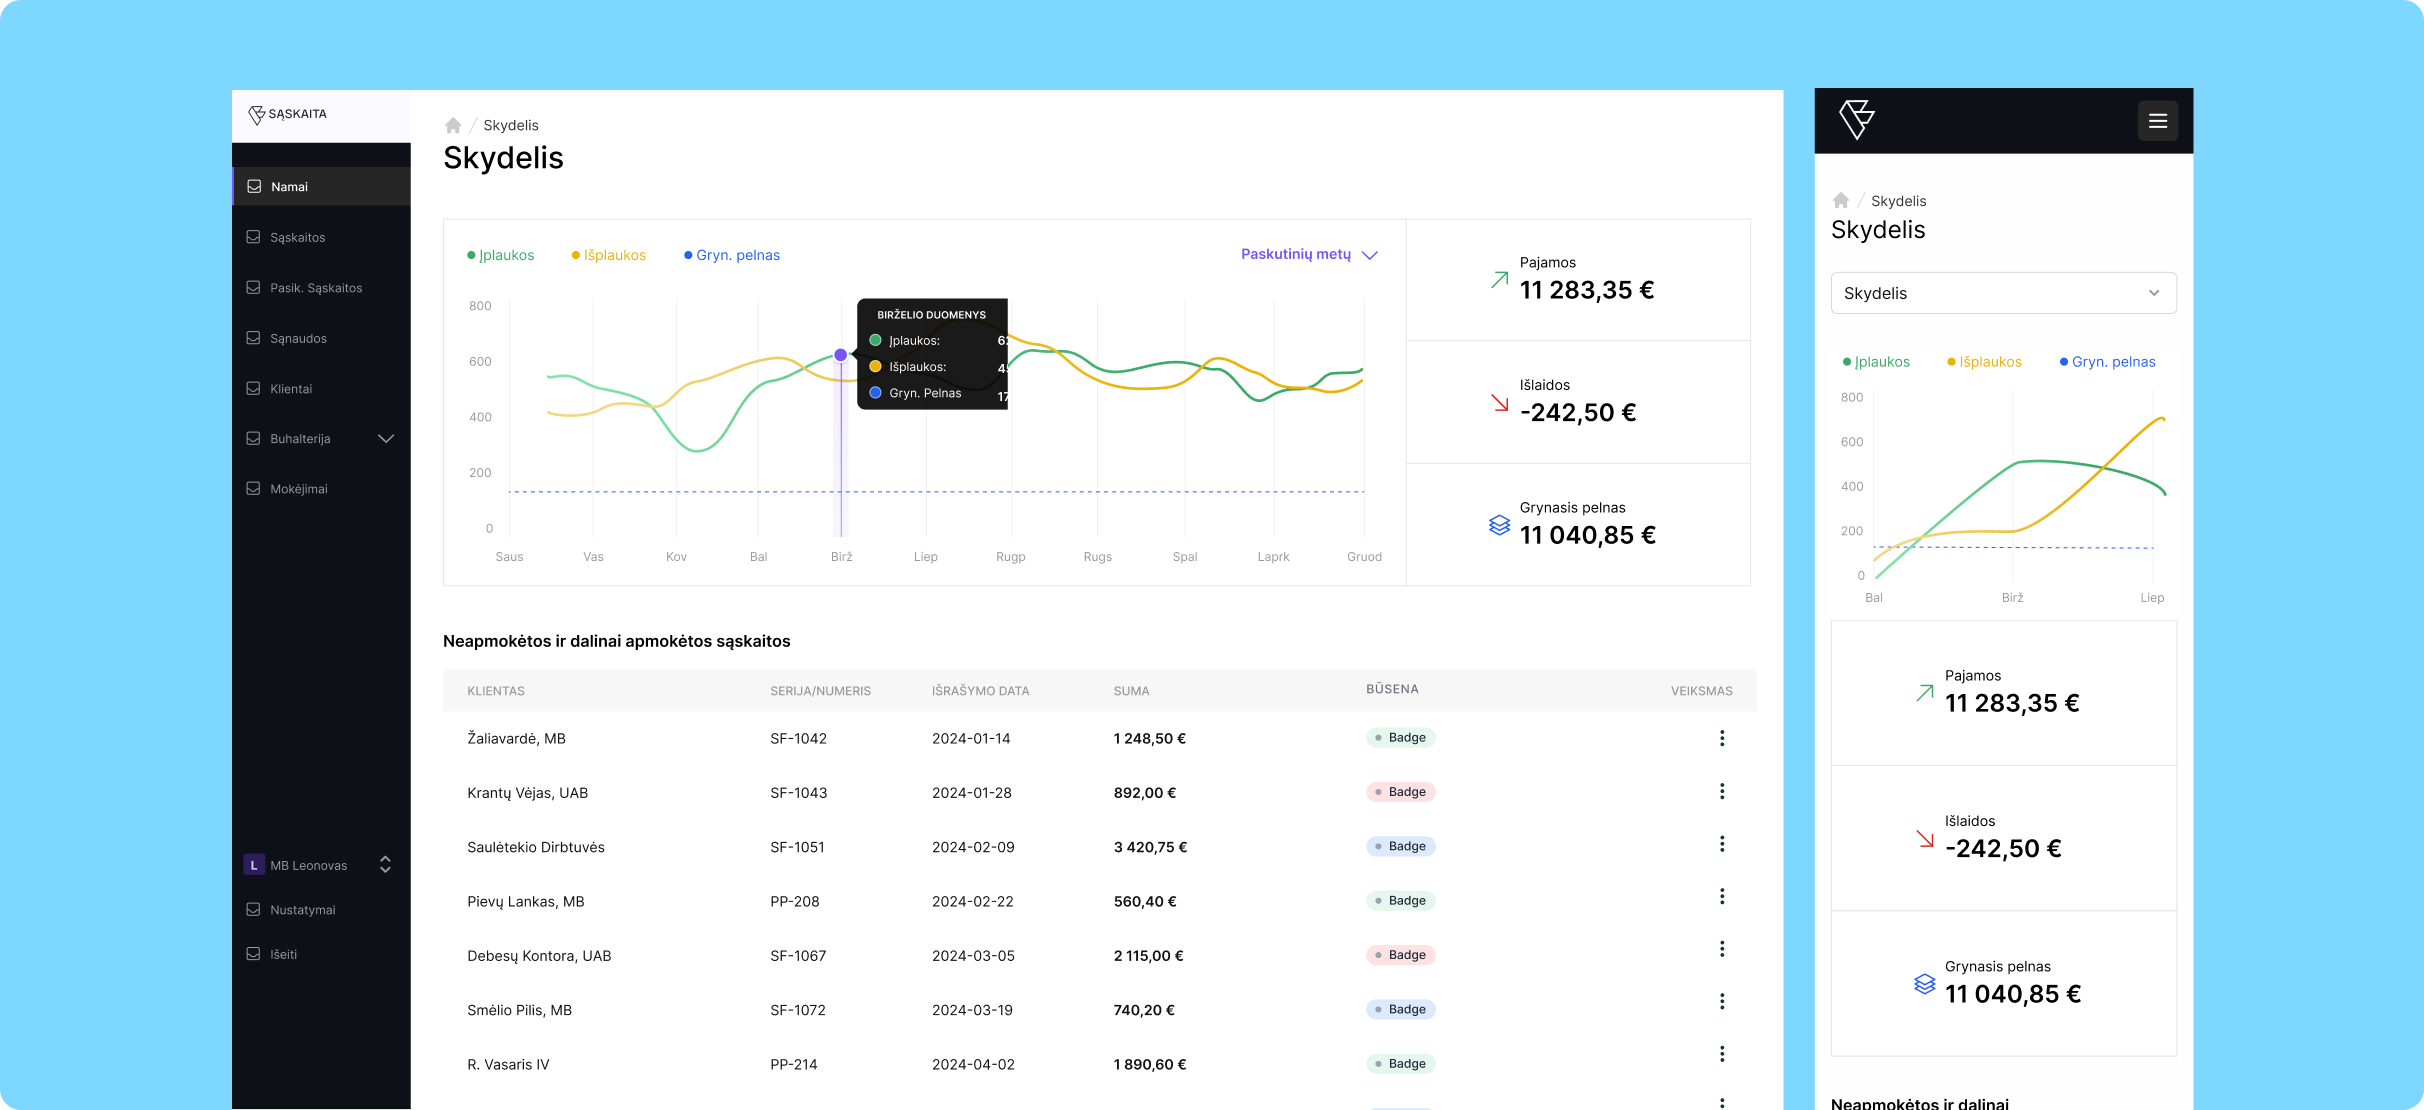Toggle the Išplaukos legend in the mobile chart
2424x1110 pixels.
tap(1985, 362)
